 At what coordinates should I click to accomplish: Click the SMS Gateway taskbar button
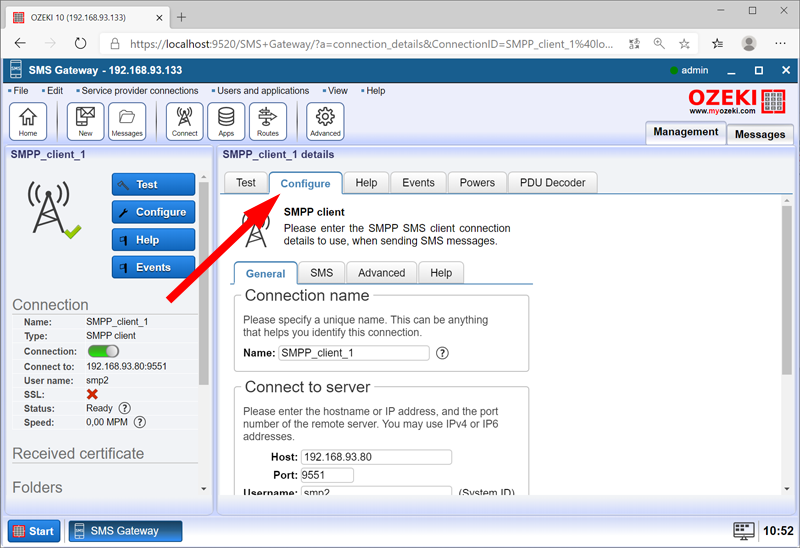pyautogui.click(x=125, y=531)
